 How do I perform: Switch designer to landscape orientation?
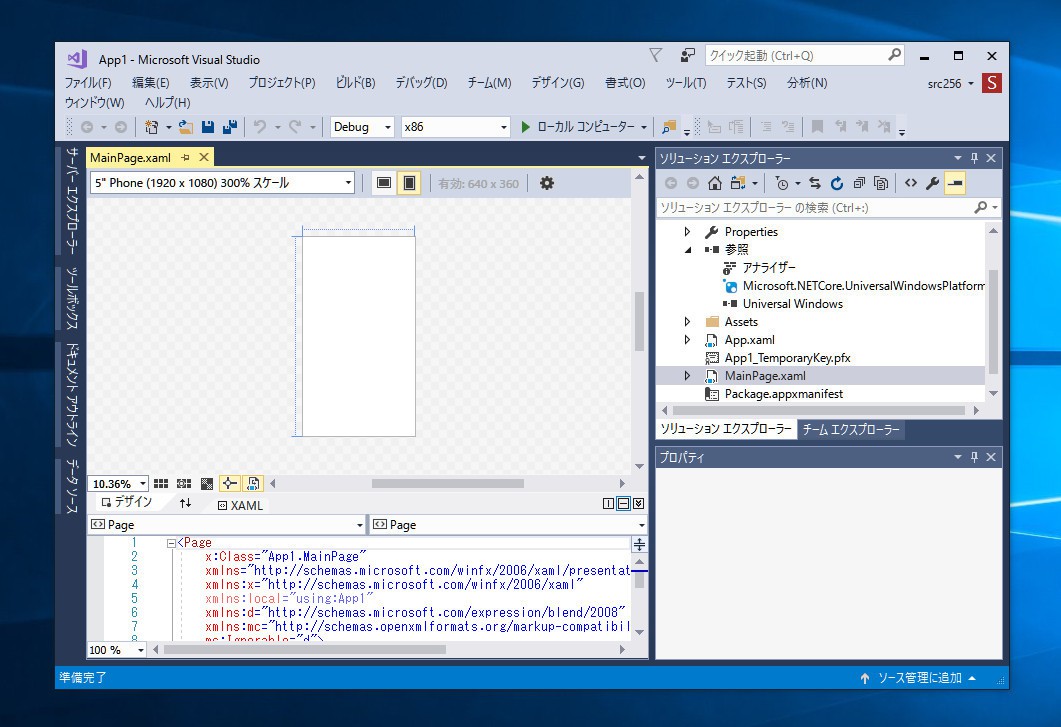(384, 183)
